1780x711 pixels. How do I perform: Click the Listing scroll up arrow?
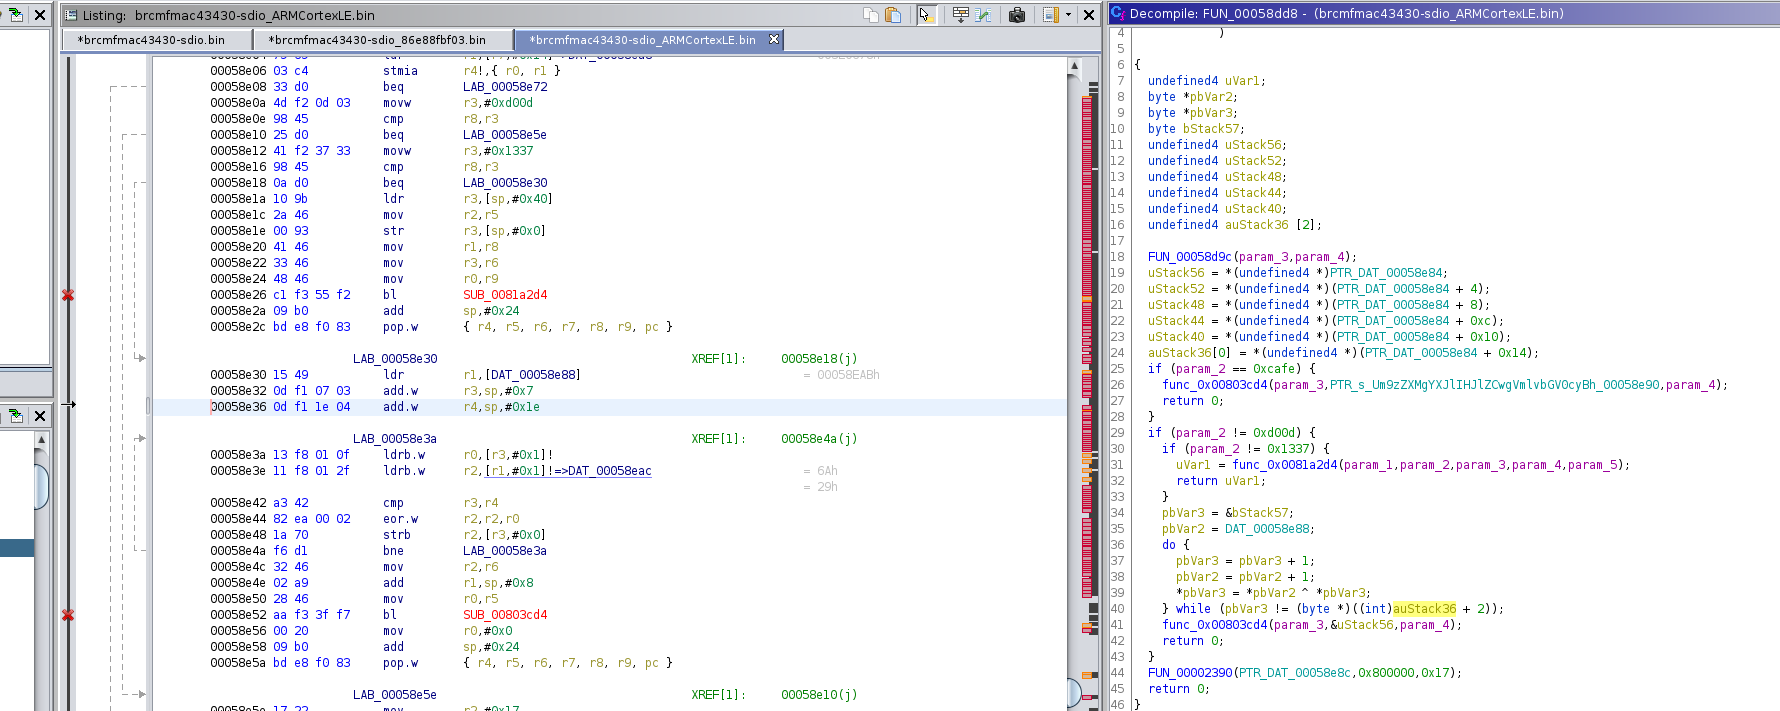[x=1075, y=66]
